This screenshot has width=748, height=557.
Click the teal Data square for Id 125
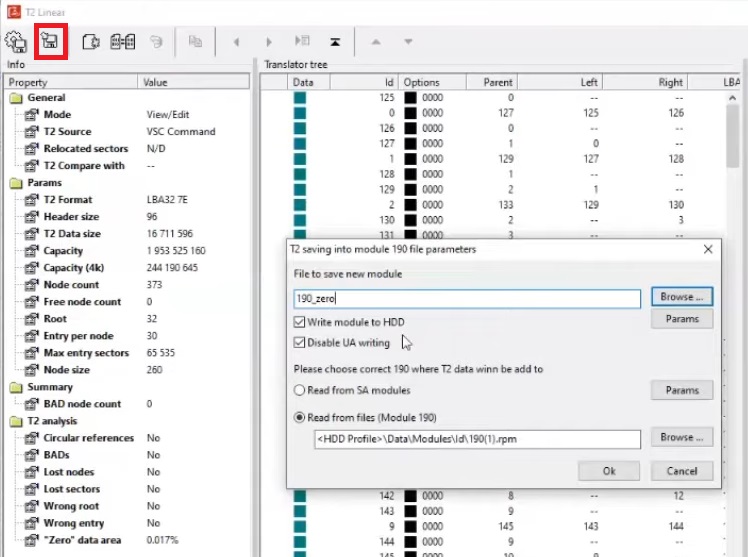point(300,98)
